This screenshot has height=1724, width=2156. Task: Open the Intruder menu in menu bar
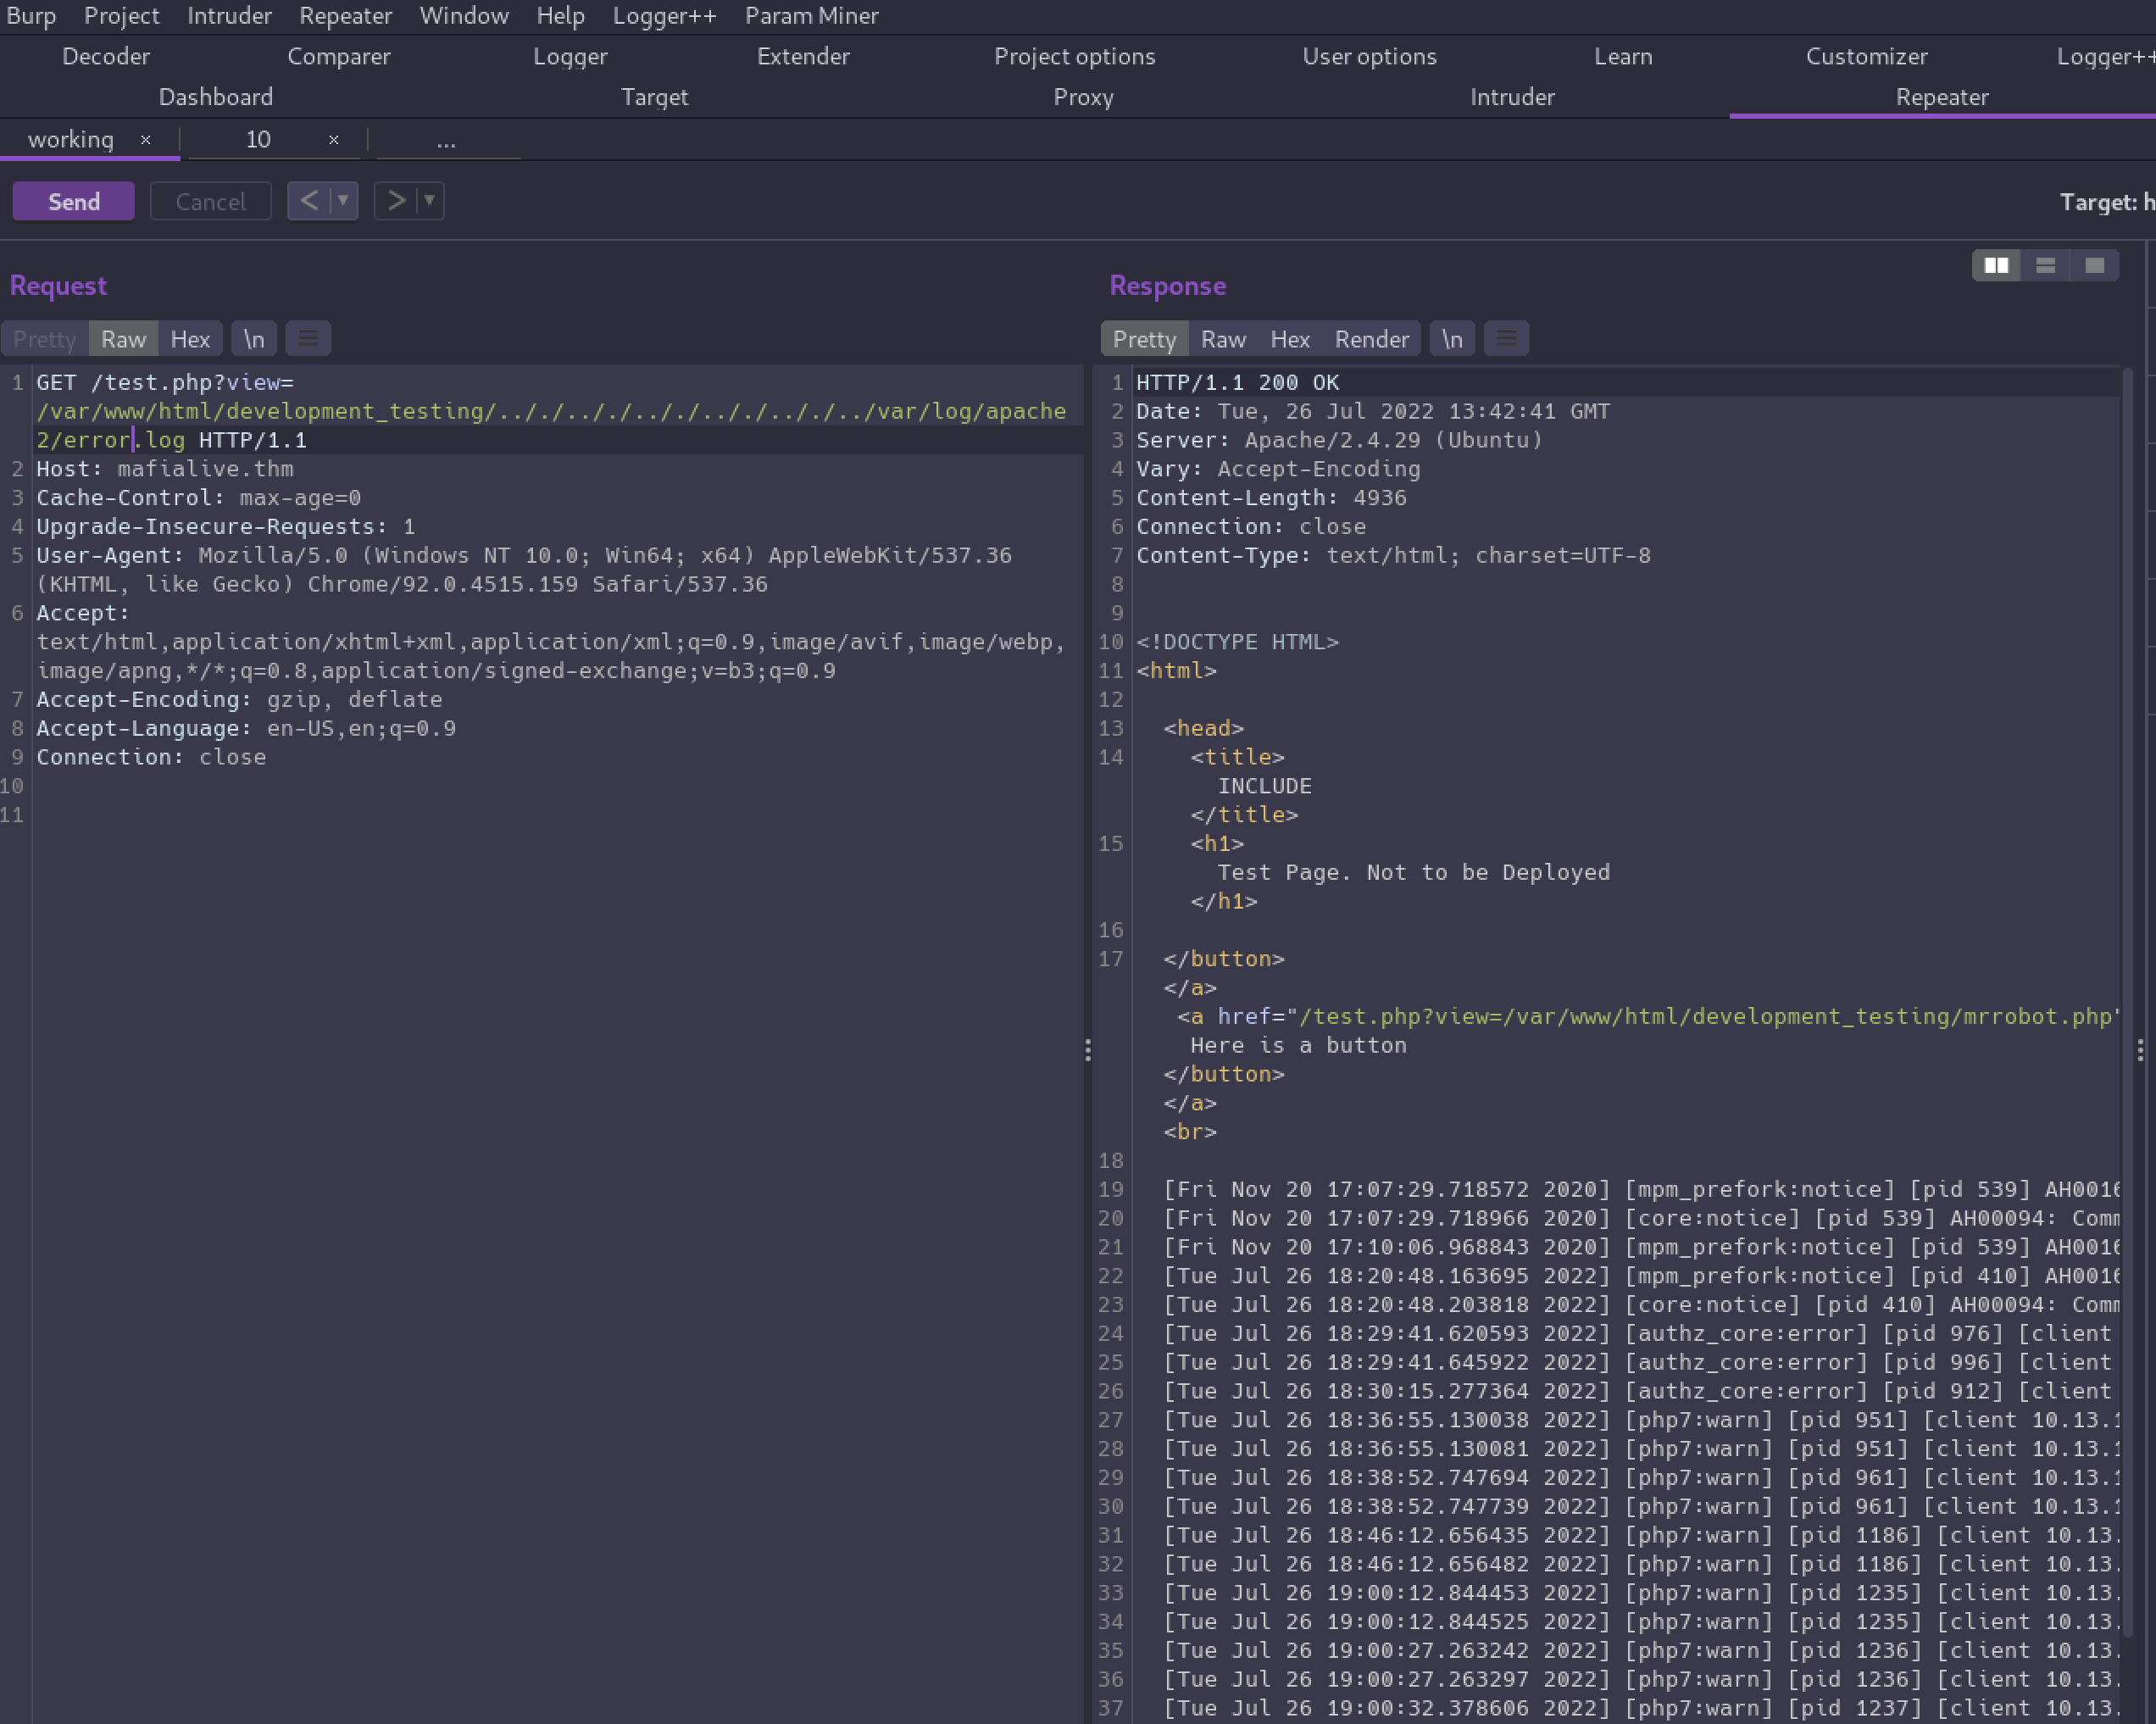point(229,16)
